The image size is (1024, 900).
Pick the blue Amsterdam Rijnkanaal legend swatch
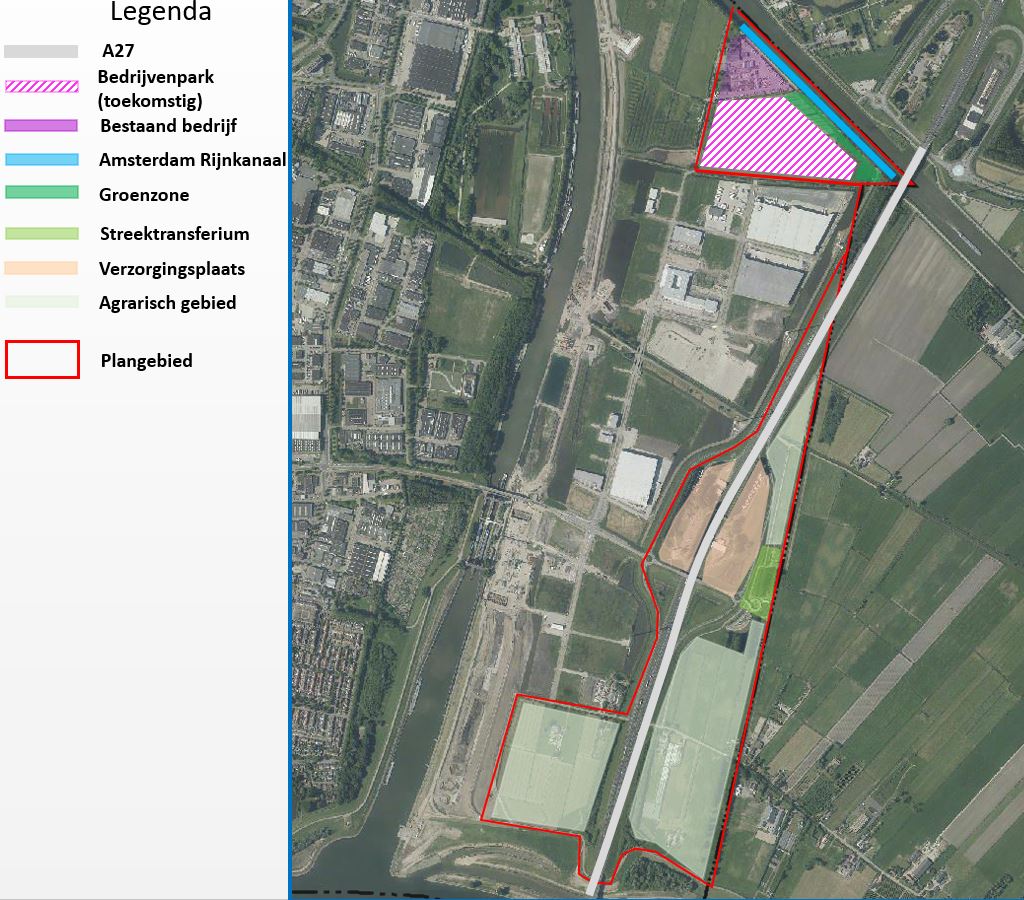tap(41, 160)
